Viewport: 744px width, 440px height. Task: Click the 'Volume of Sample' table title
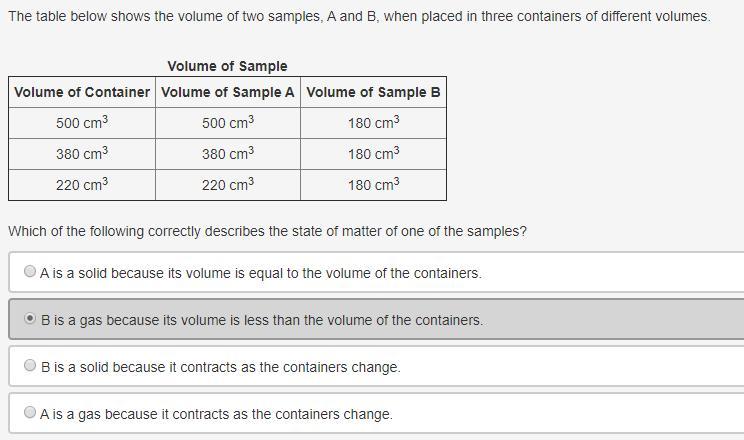(227, 66)
